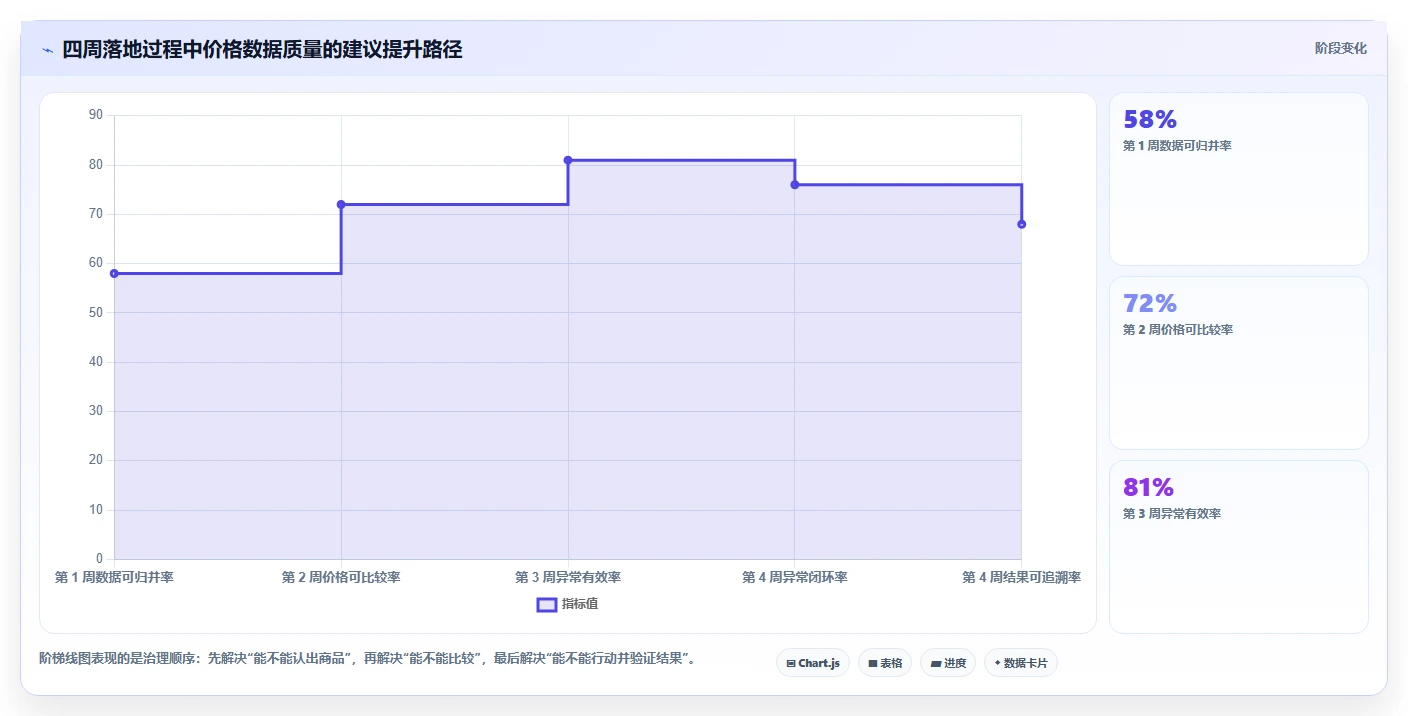Viewport: 1408px width, 716px height.
Task: Click the 81% stat card value
Action: click(1148, 488)
